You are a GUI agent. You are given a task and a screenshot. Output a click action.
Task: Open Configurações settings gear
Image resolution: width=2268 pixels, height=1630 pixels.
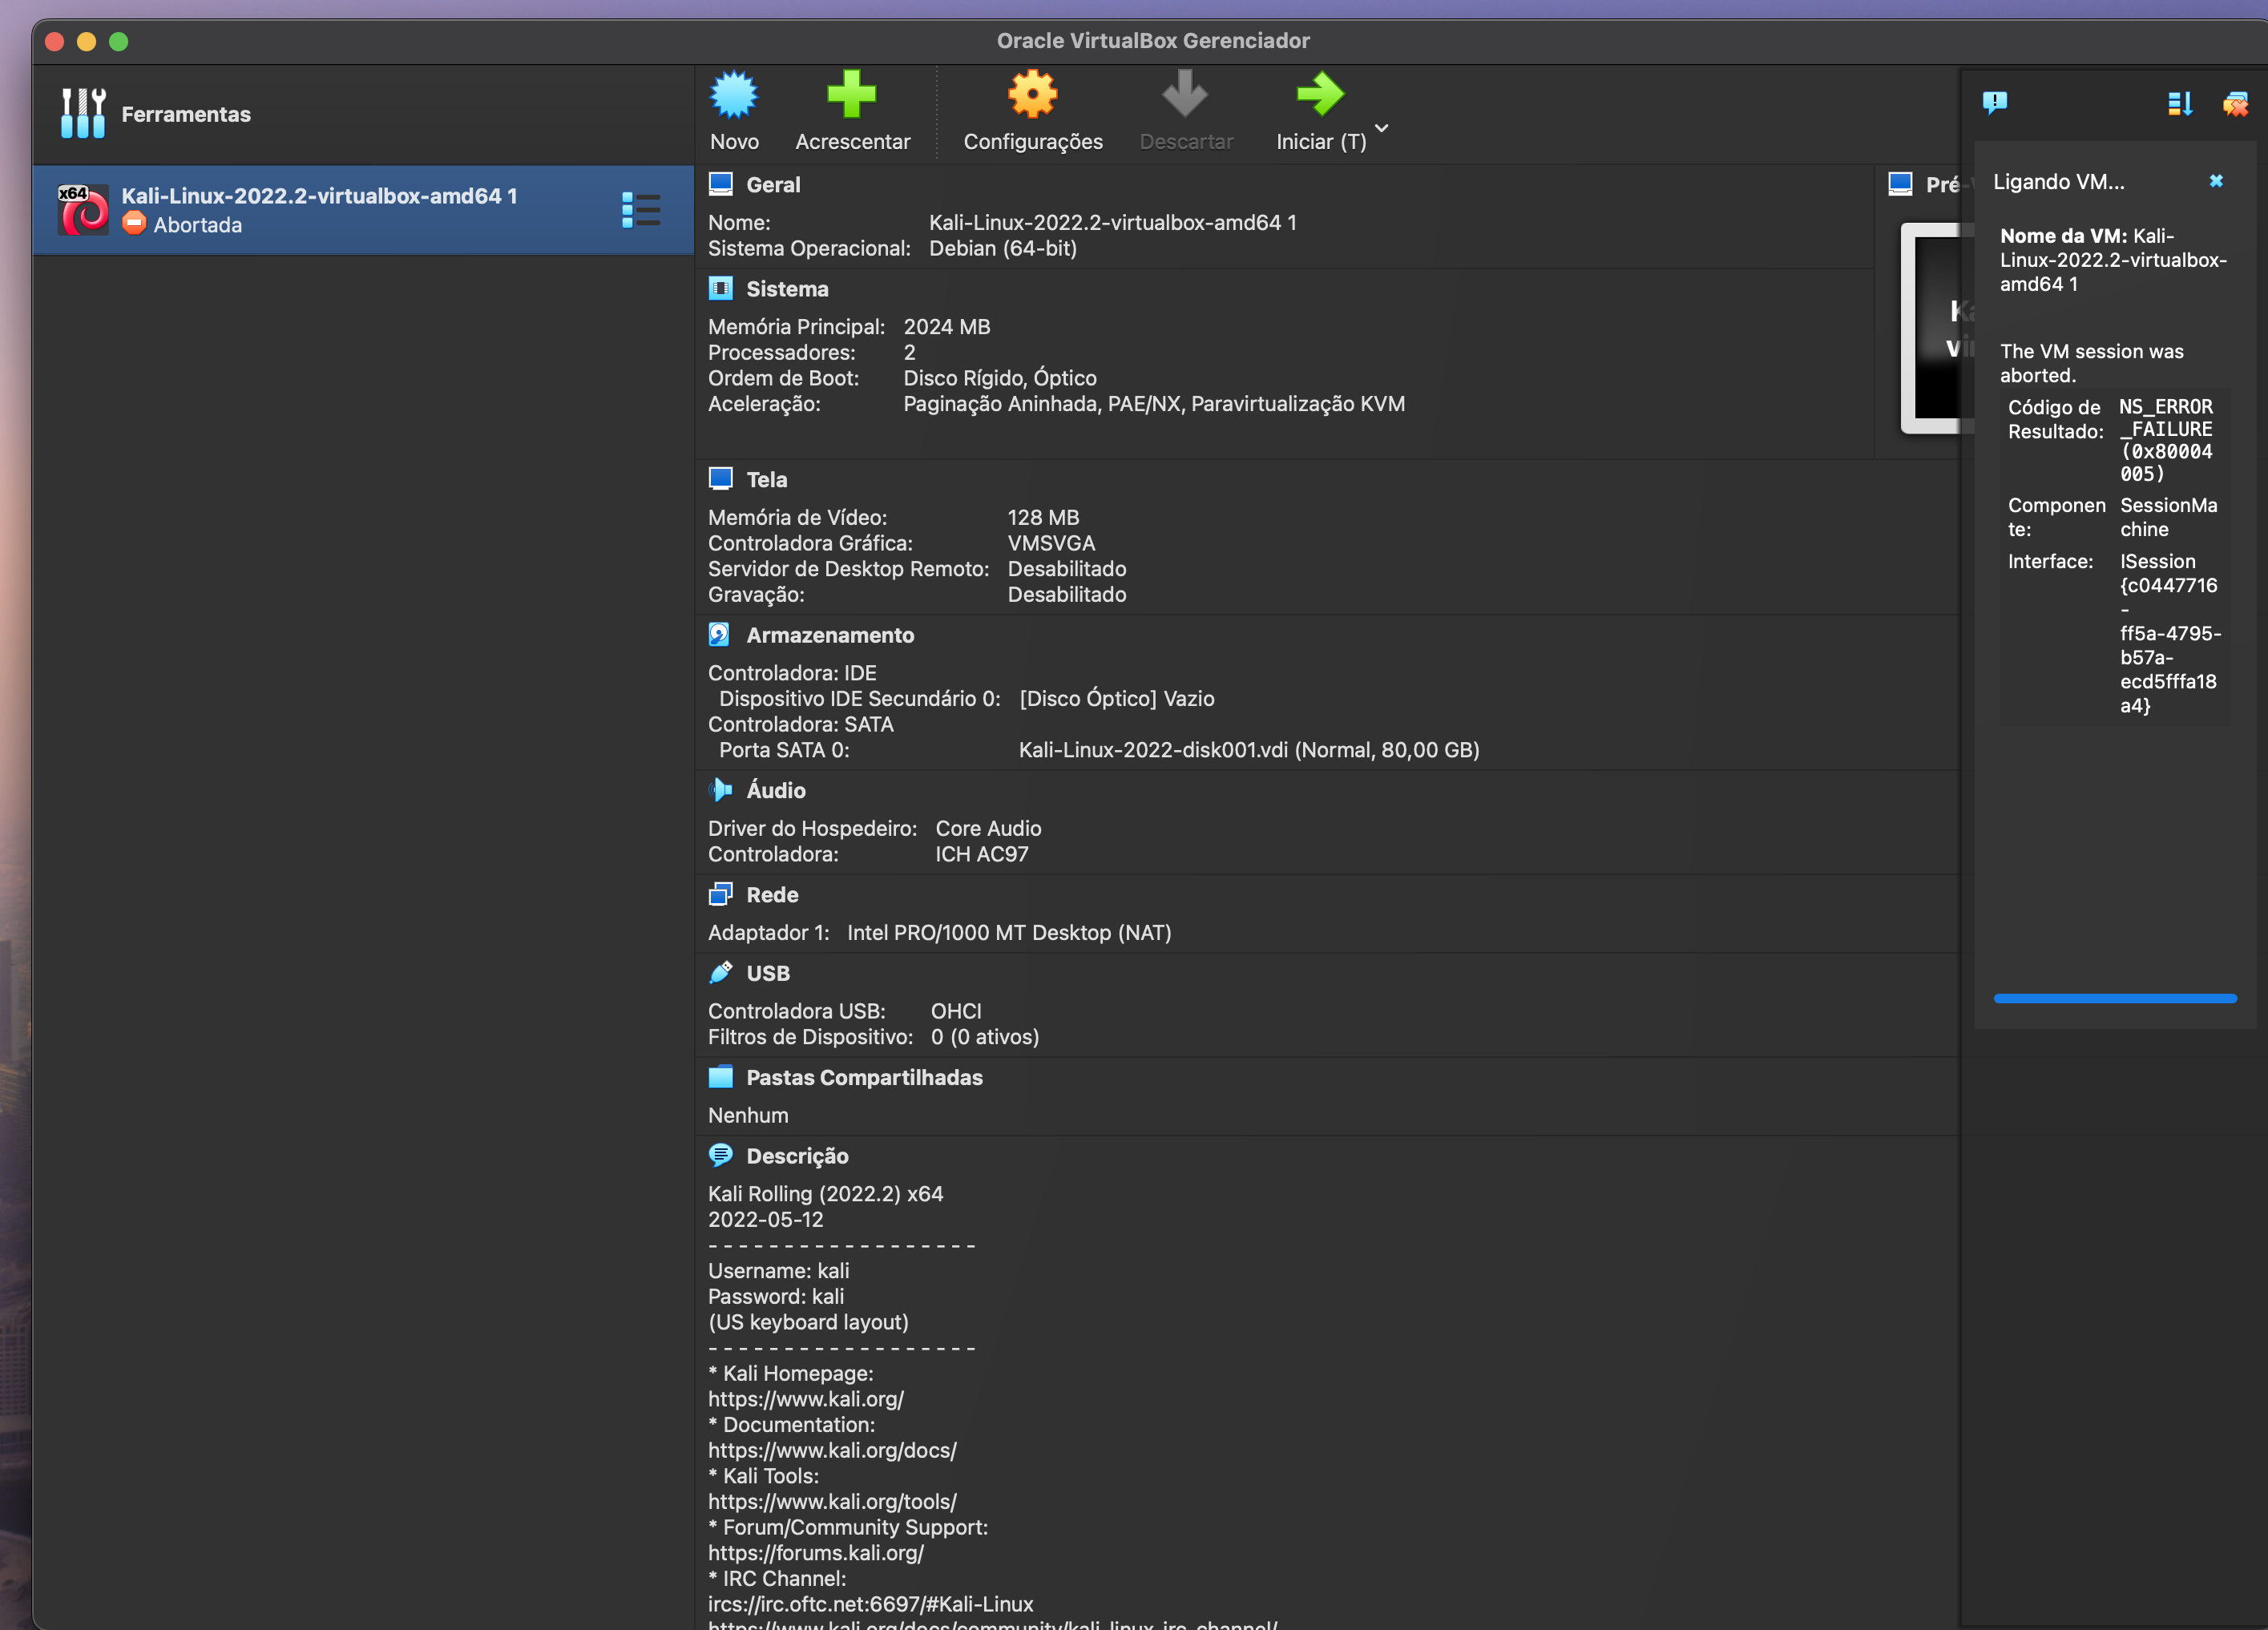pyautogui.click(x=1032, y=95)
